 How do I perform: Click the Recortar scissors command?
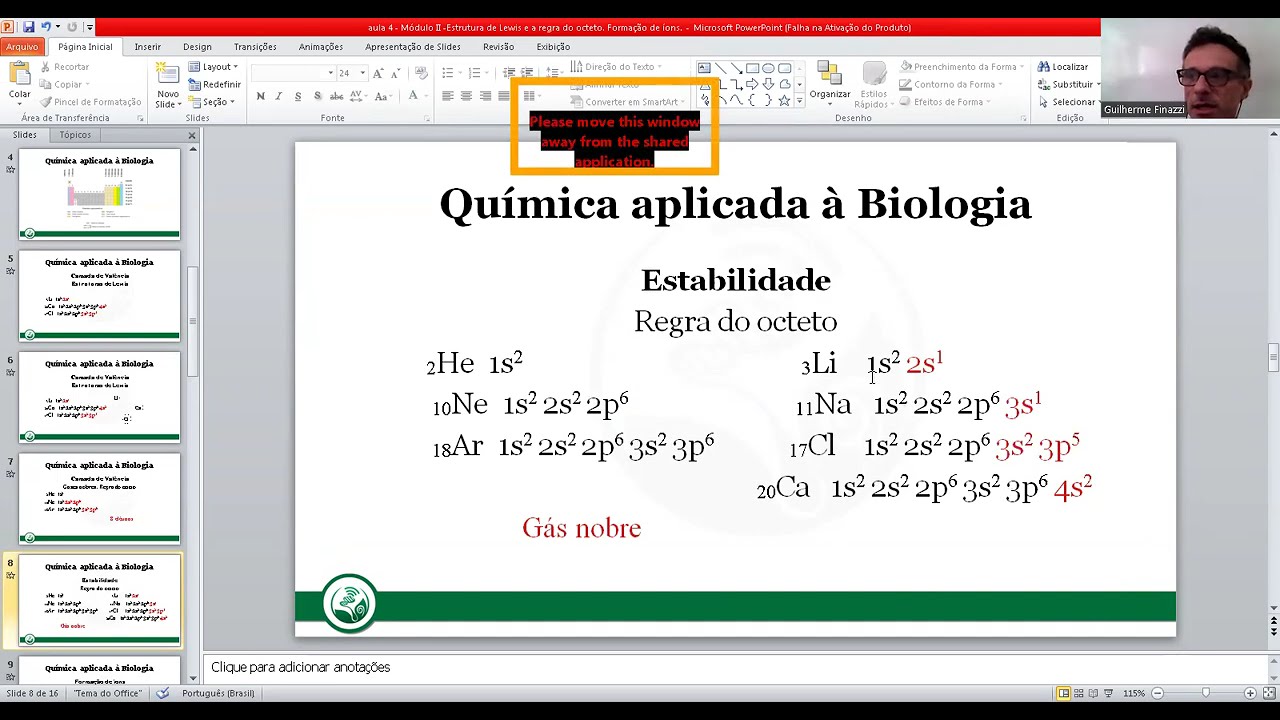[x=64, y=67]
